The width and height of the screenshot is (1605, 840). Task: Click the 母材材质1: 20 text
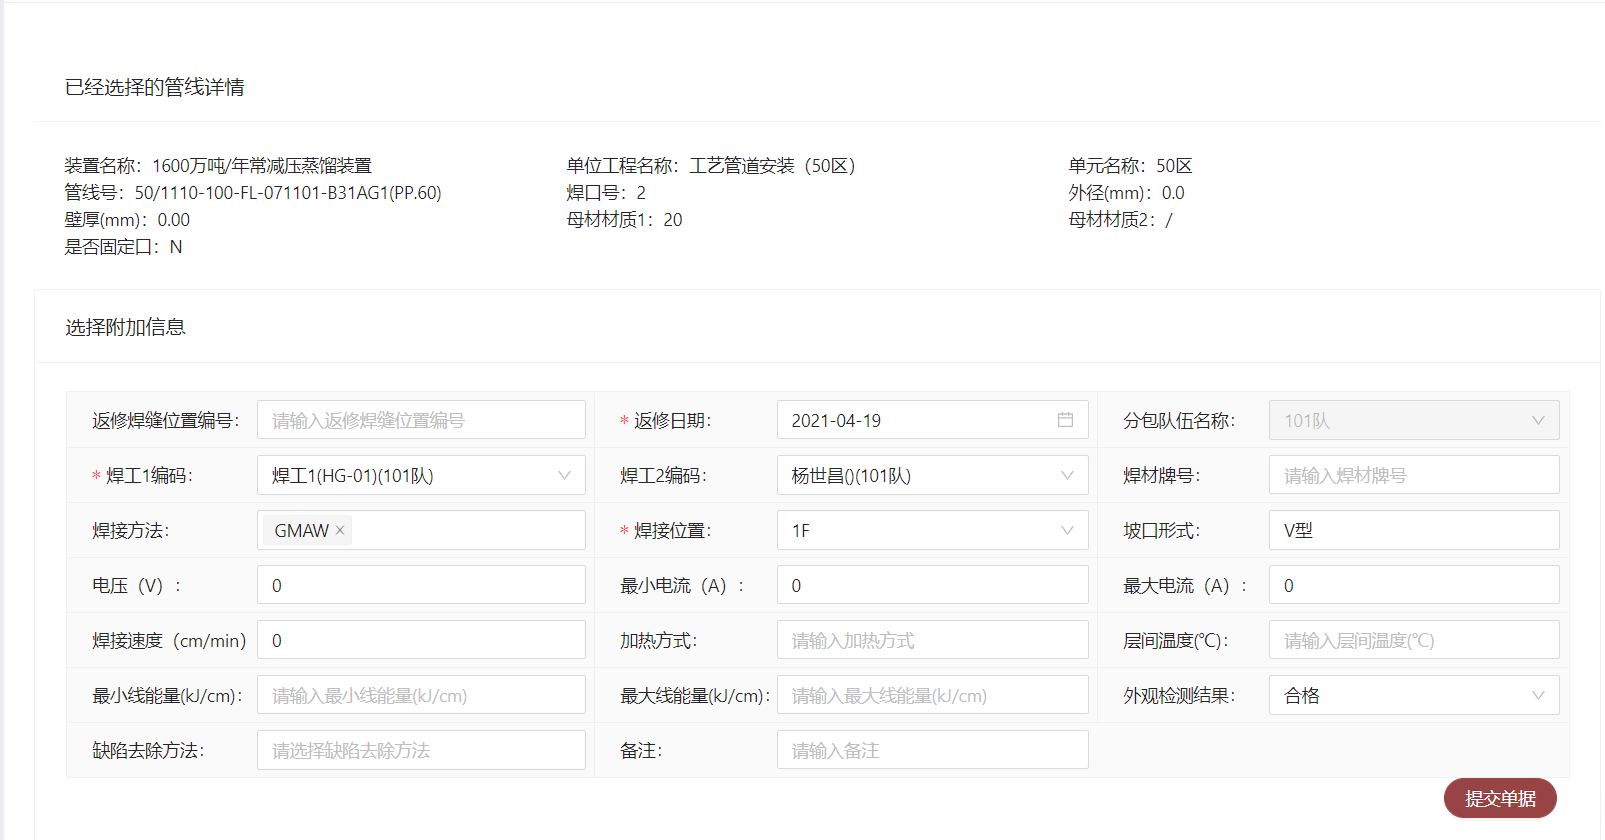click(x=624, y=220)
